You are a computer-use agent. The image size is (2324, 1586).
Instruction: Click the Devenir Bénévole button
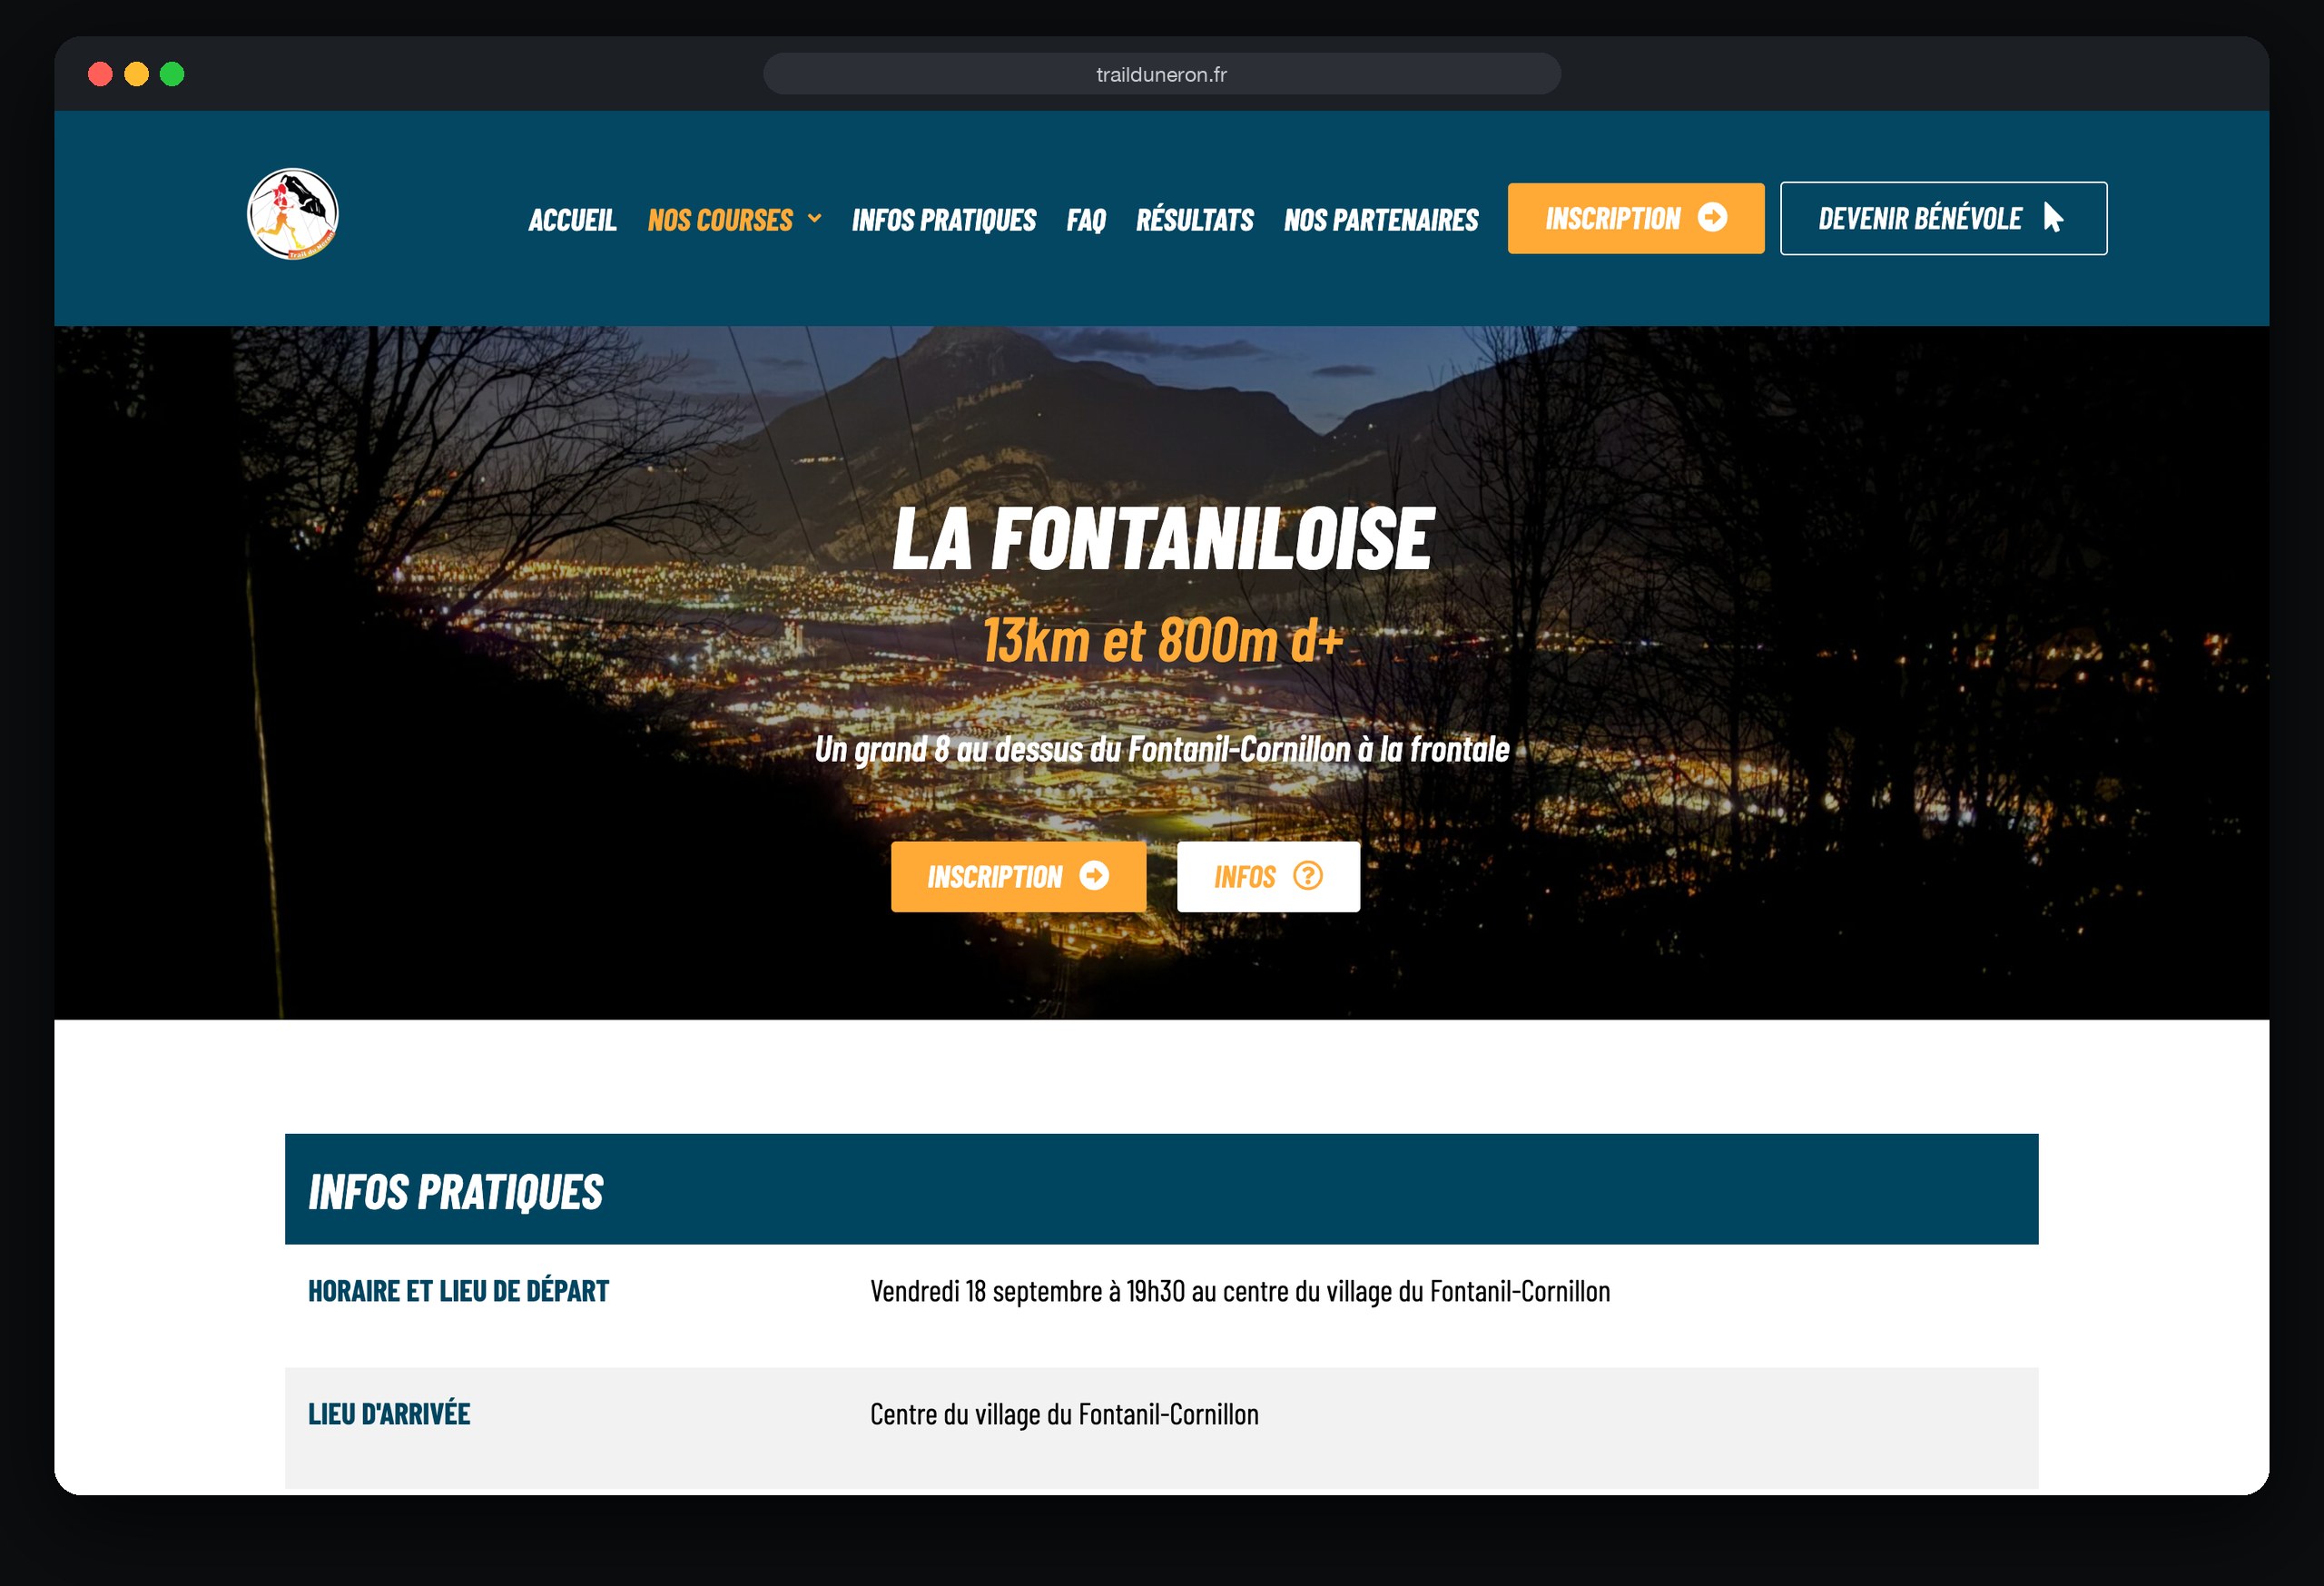1943,218
